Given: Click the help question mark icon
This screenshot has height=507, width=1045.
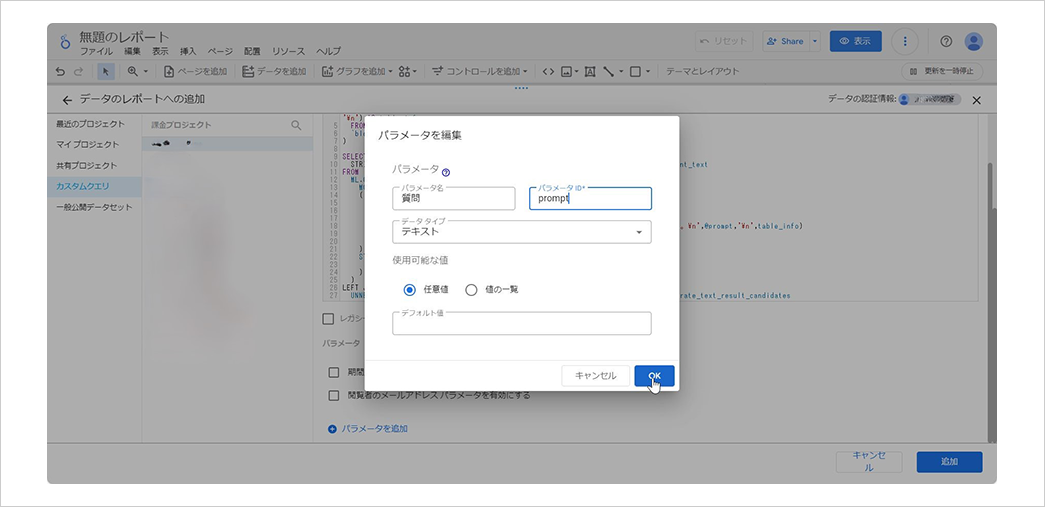Looking at the screenshot, I should click(946, 41).
